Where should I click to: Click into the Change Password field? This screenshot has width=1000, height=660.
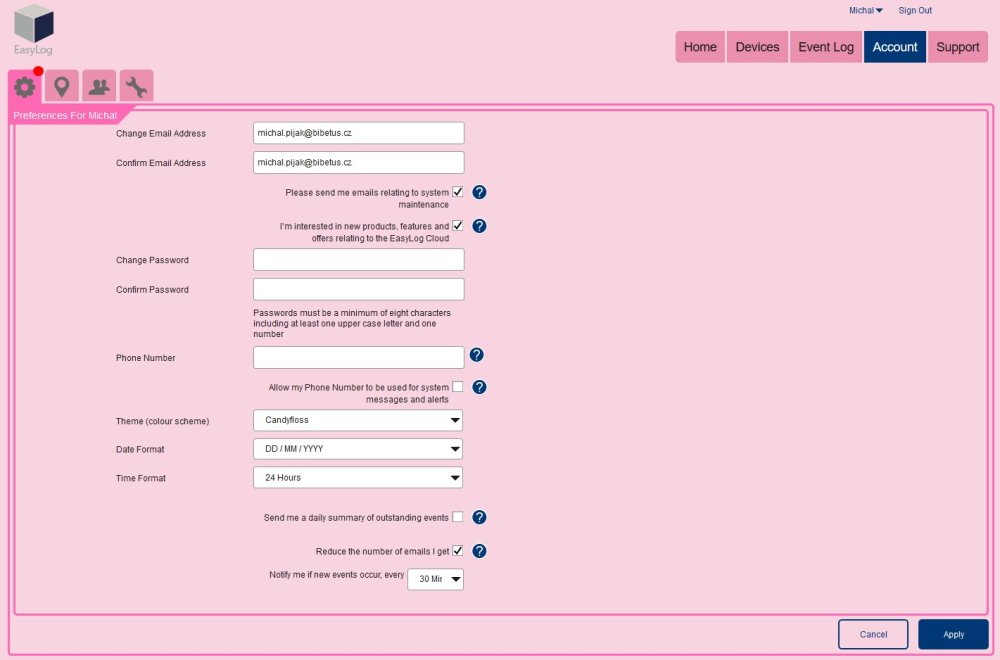358,260
